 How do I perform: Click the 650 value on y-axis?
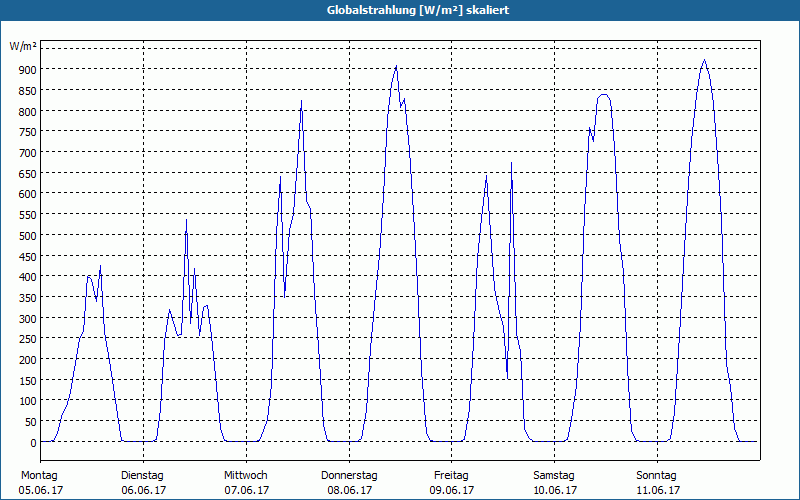coord(28,173)
